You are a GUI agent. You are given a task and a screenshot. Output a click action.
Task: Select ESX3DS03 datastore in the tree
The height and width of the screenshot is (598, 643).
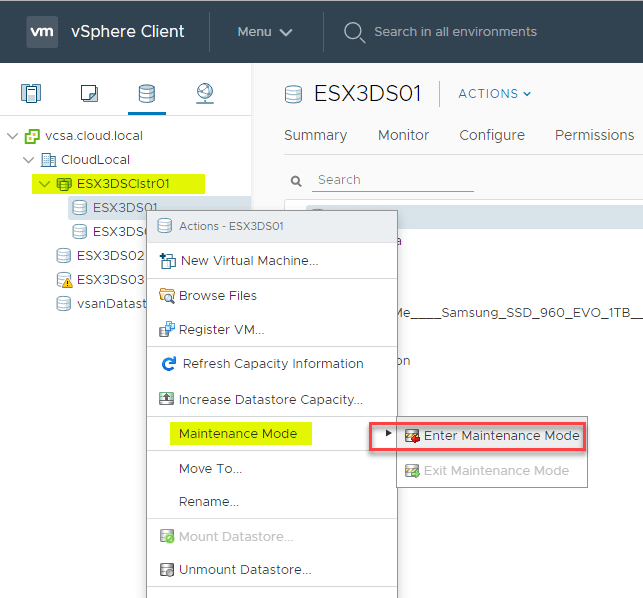(x=110, y=280)
